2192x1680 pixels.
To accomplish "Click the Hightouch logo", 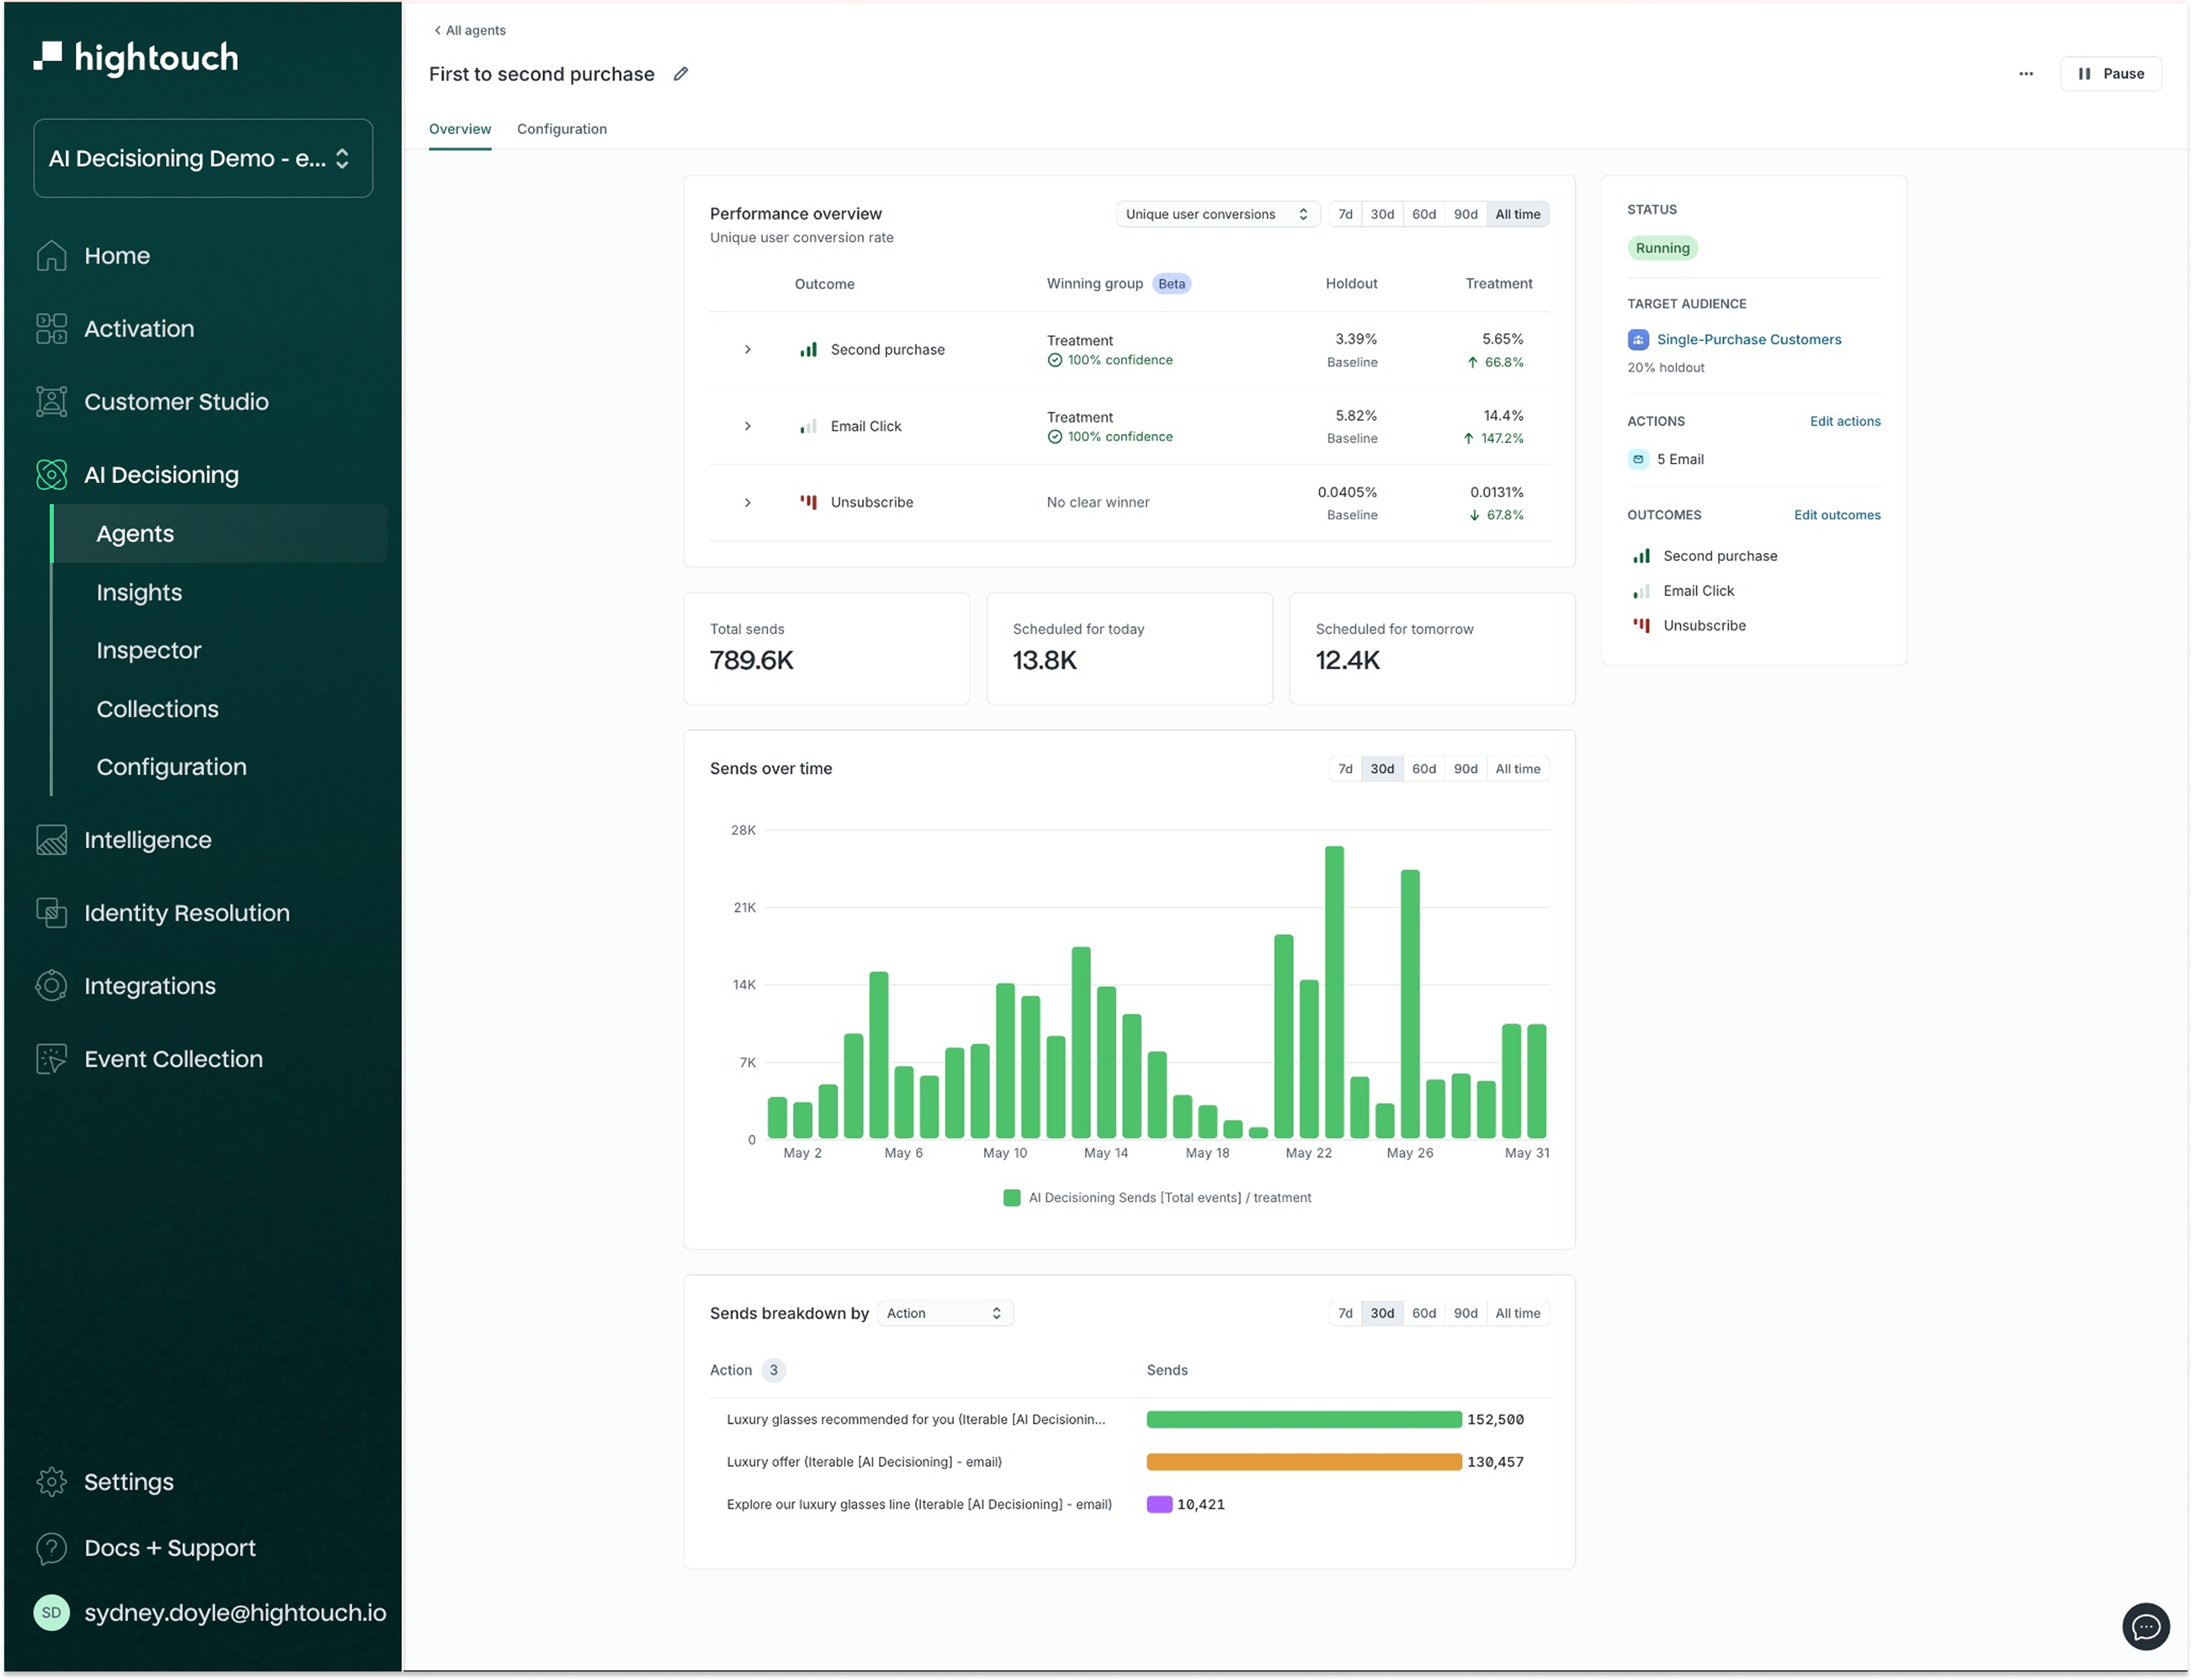I will tap(136, 57).
